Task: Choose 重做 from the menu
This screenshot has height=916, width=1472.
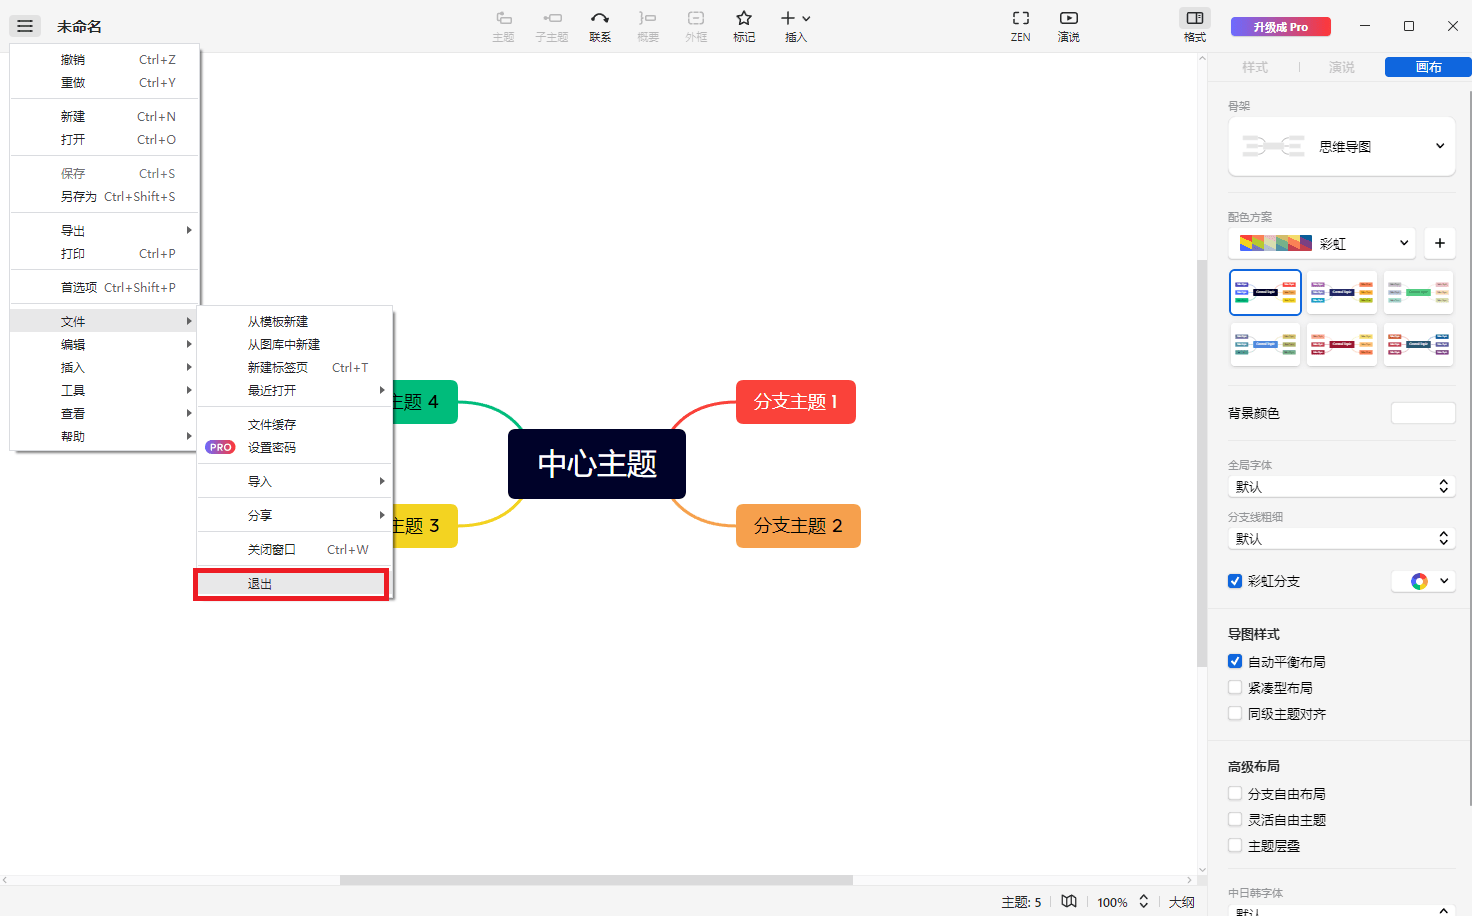Action: coord(104,82)
